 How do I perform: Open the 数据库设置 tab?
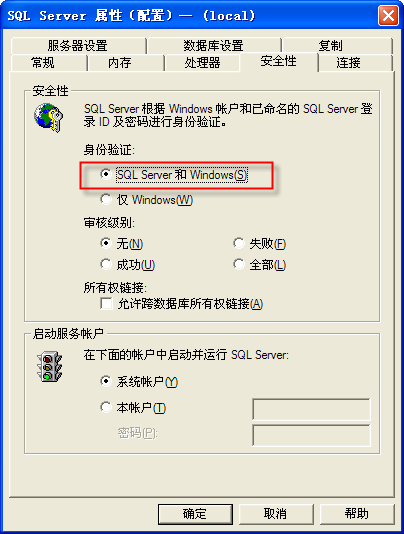coord(214,45)
